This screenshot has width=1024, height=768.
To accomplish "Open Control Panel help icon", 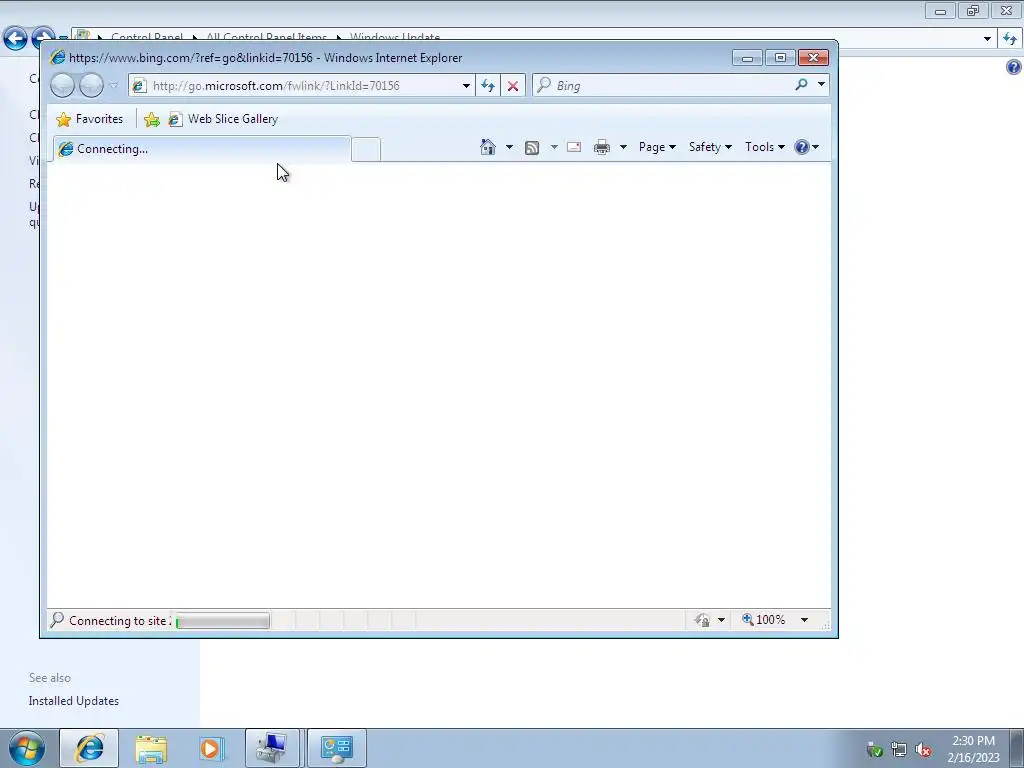I will coord(1014,67).
